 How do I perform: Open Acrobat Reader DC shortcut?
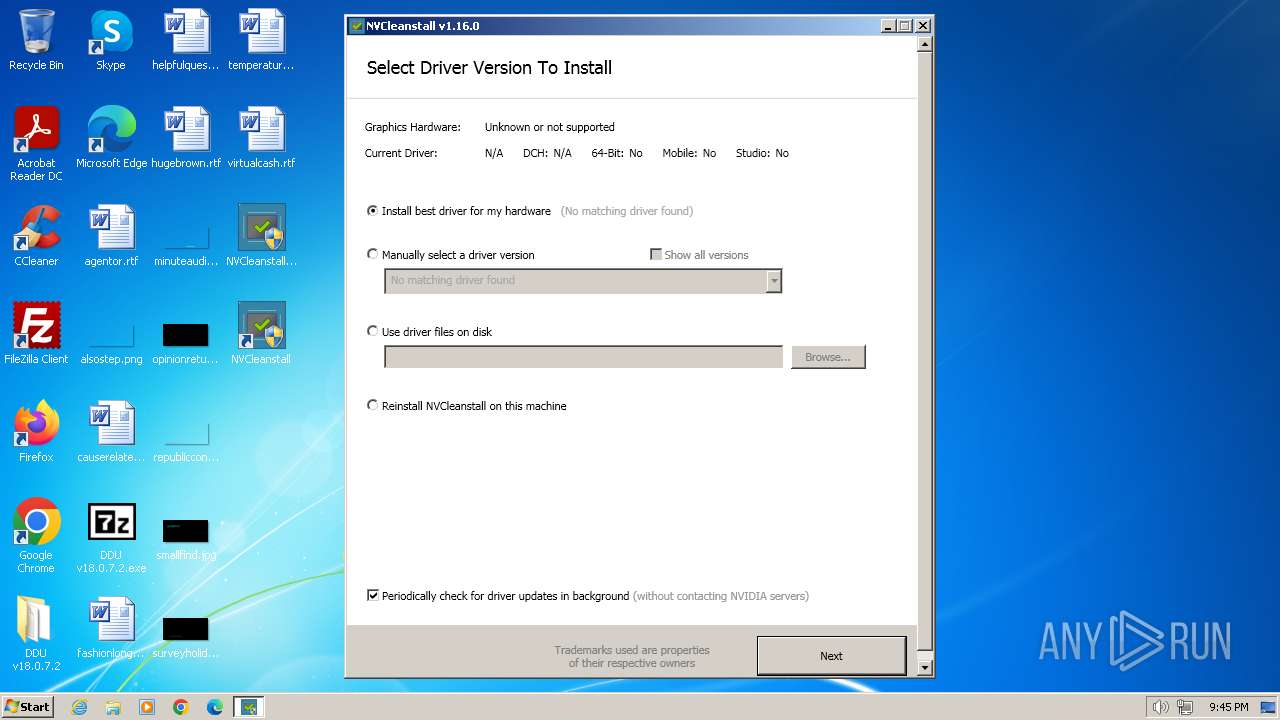click(36, 144)
